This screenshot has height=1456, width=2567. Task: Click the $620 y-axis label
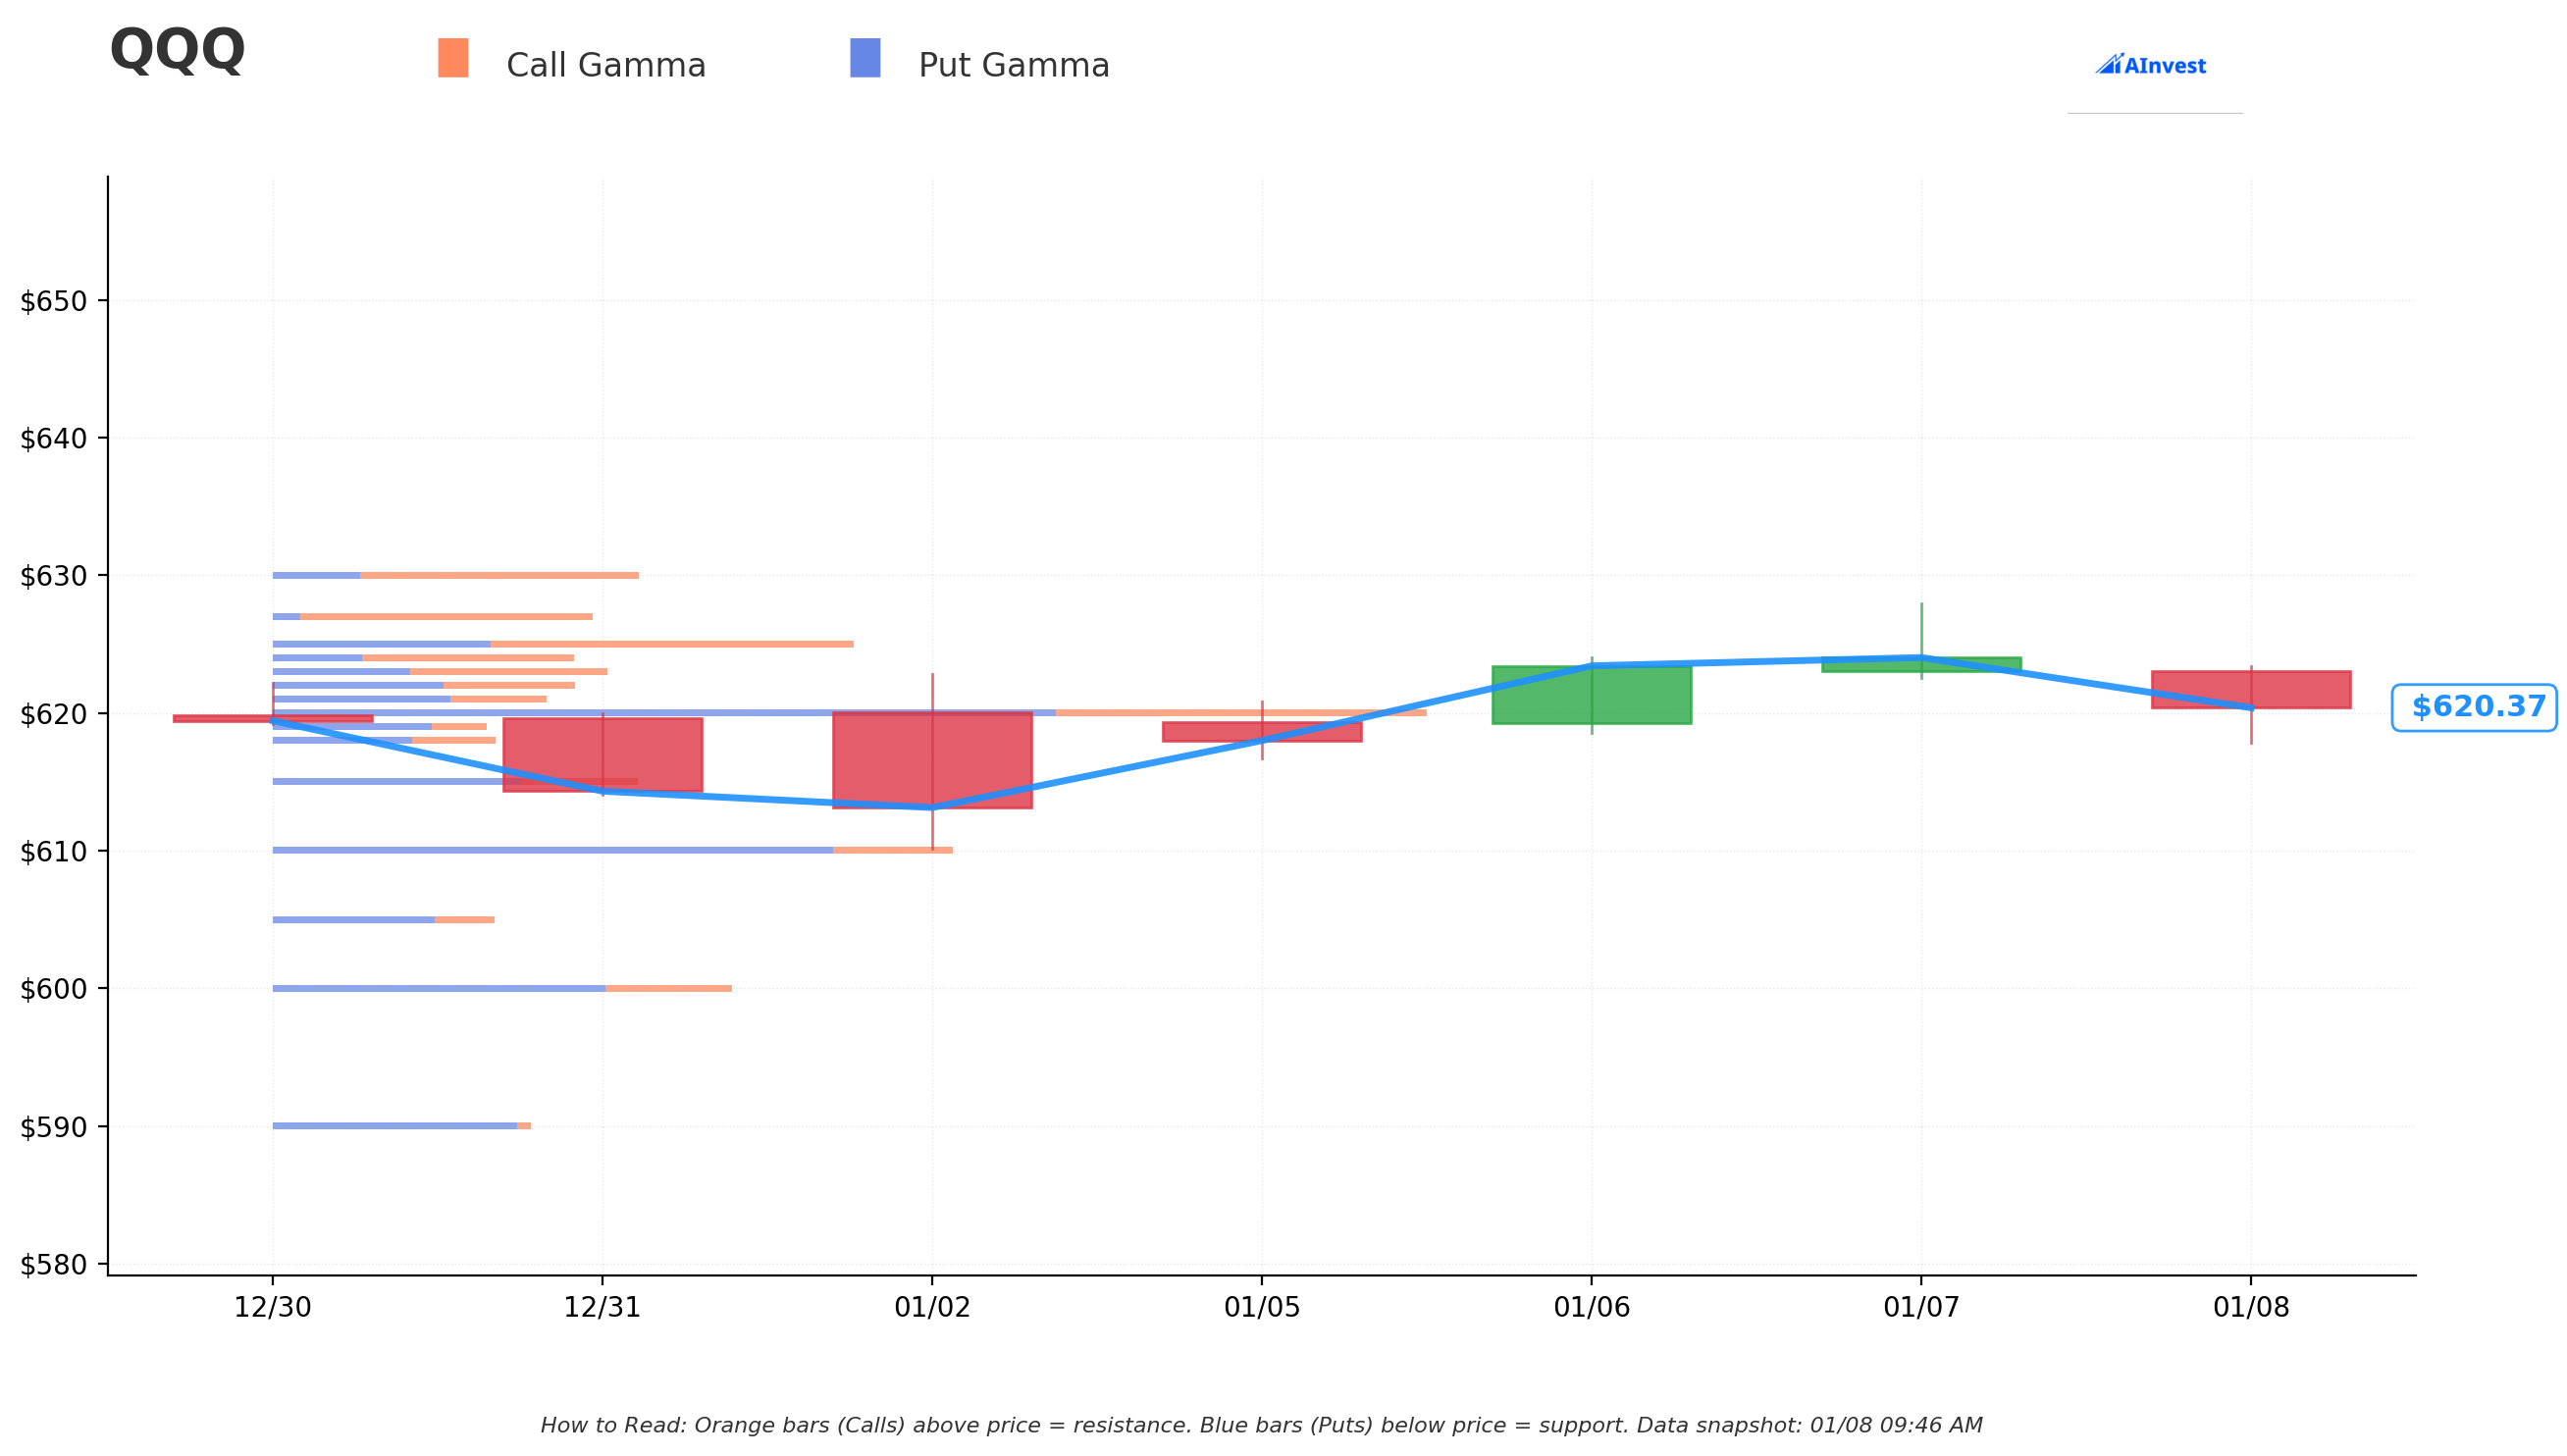coord(53,714)
